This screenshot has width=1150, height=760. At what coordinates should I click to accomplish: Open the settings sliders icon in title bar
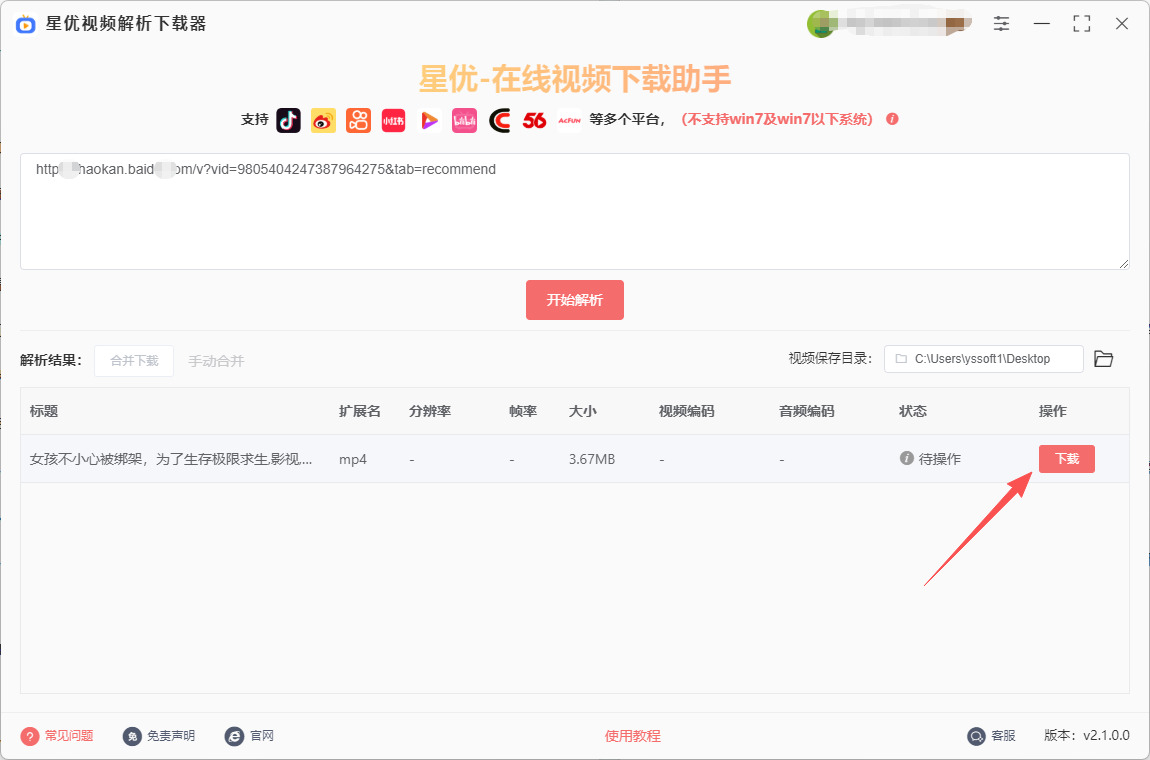[x=1001, y=23]
